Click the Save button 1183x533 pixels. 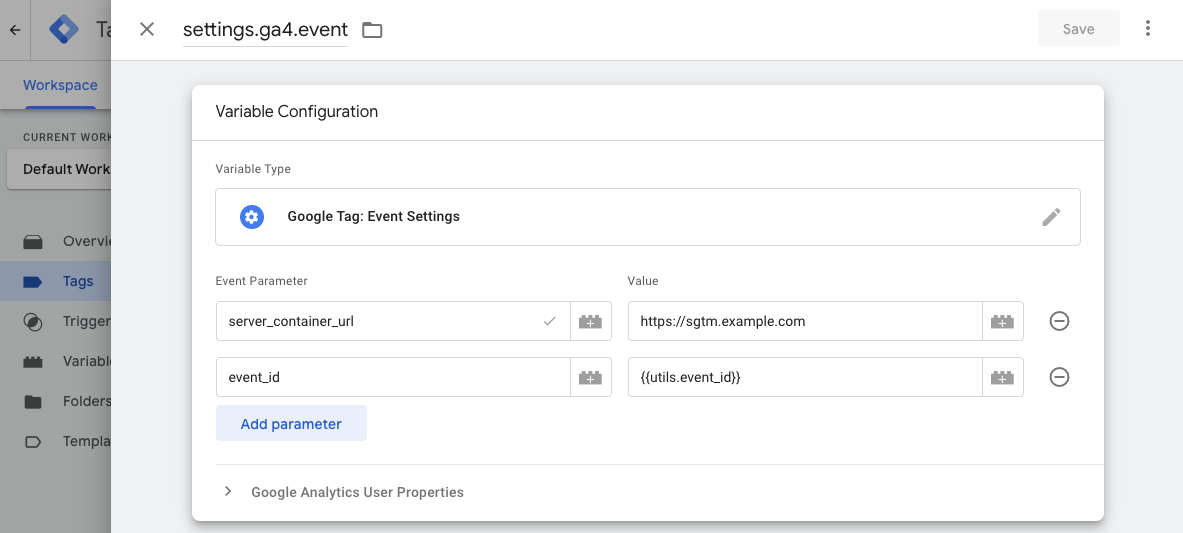coord(1078,29)
